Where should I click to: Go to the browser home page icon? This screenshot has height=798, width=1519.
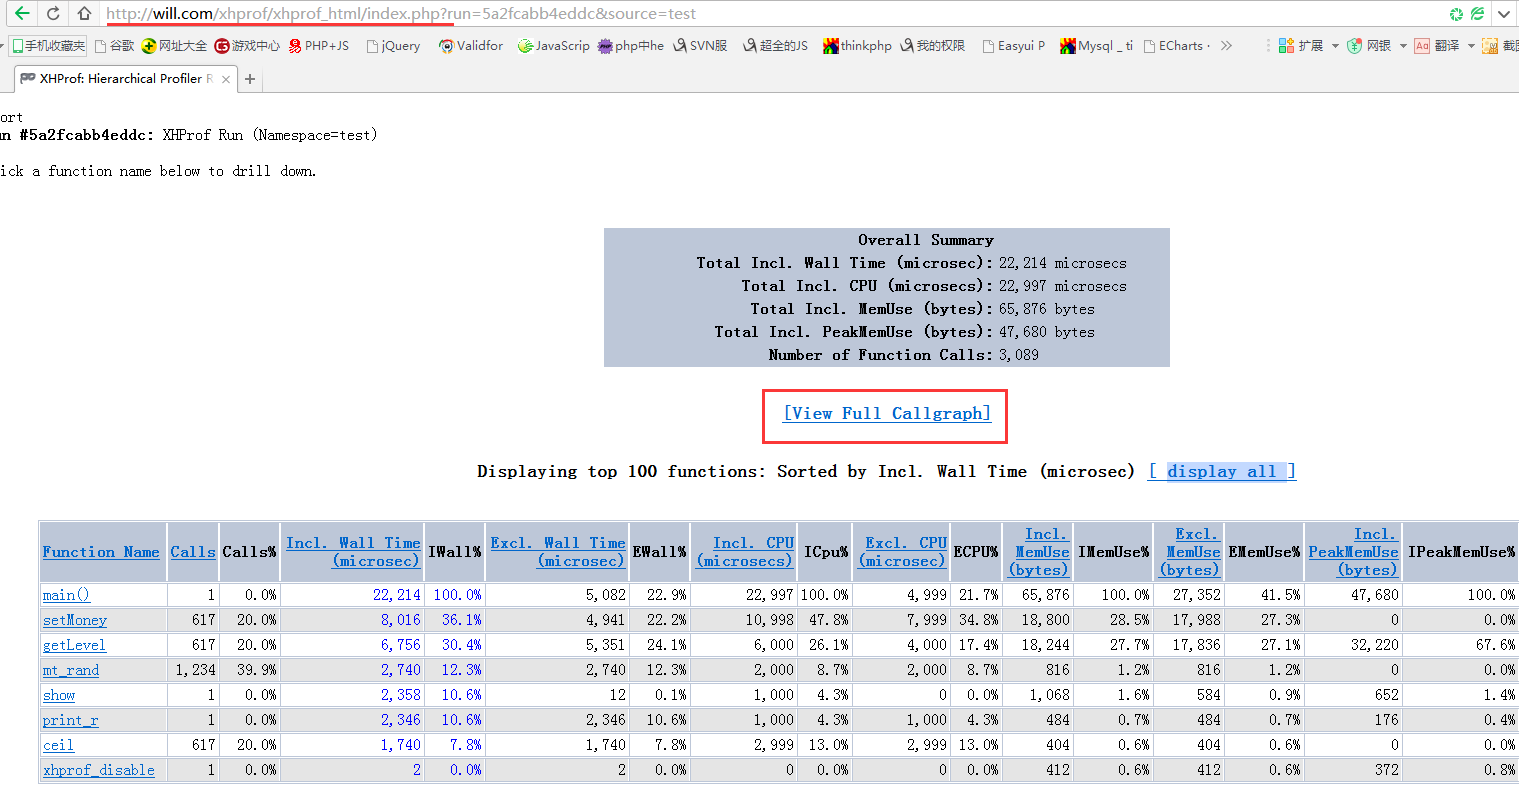(x=85, y=14)
